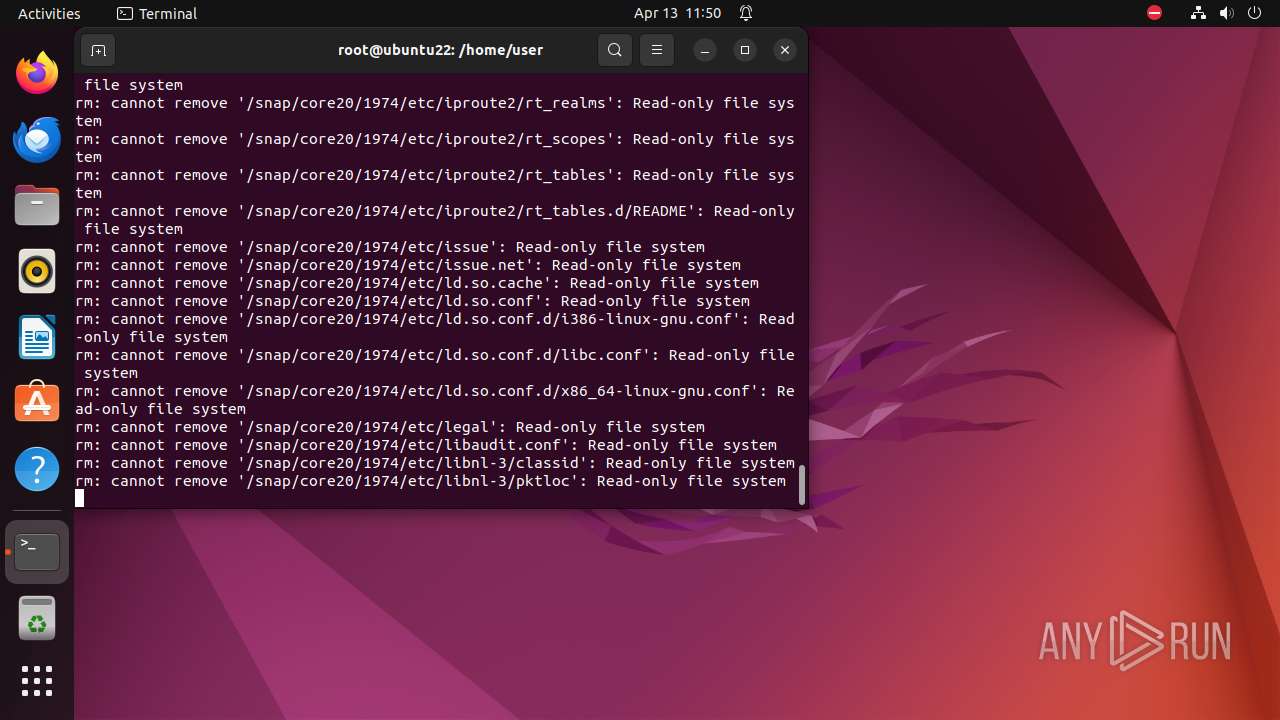
Task: Click the terminal cursor block
Action: pyautogui.click(x=80, y=498)
